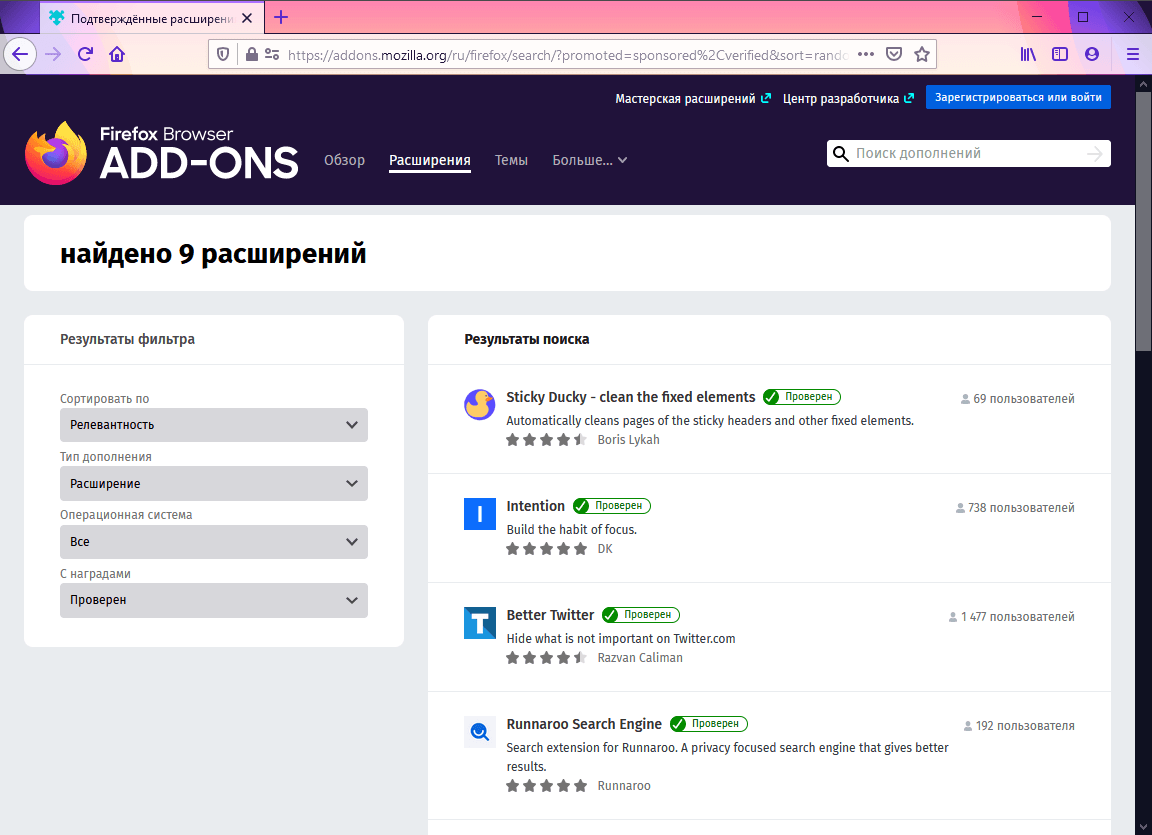1152x835 pixels.
Task: Minimize the Firefox window
Action: pos(1037,17)
